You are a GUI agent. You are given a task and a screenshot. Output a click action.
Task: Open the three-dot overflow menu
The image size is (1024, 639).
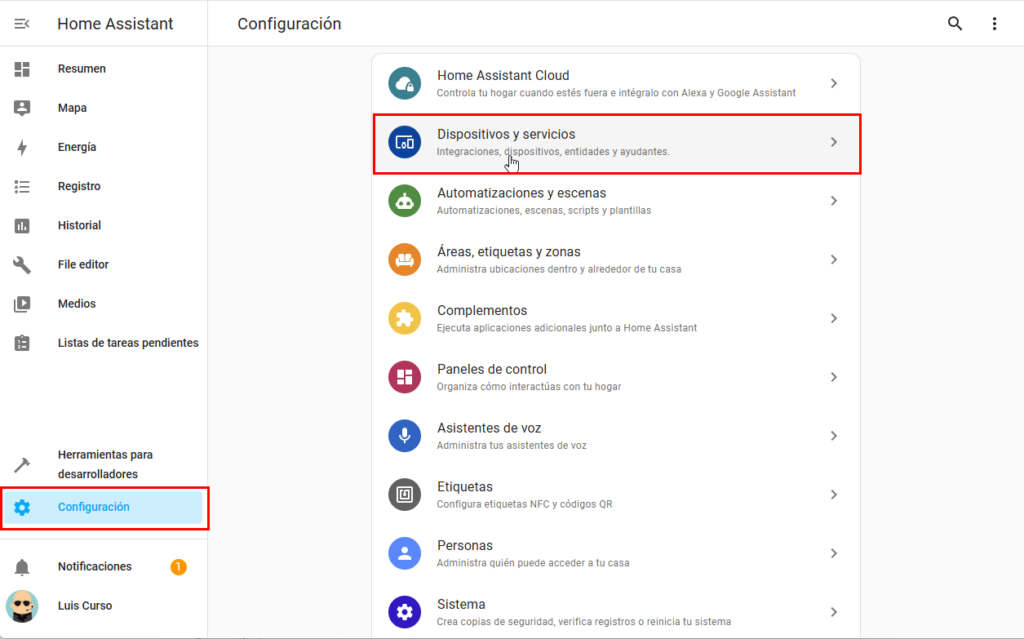click(x=994, y=24)
